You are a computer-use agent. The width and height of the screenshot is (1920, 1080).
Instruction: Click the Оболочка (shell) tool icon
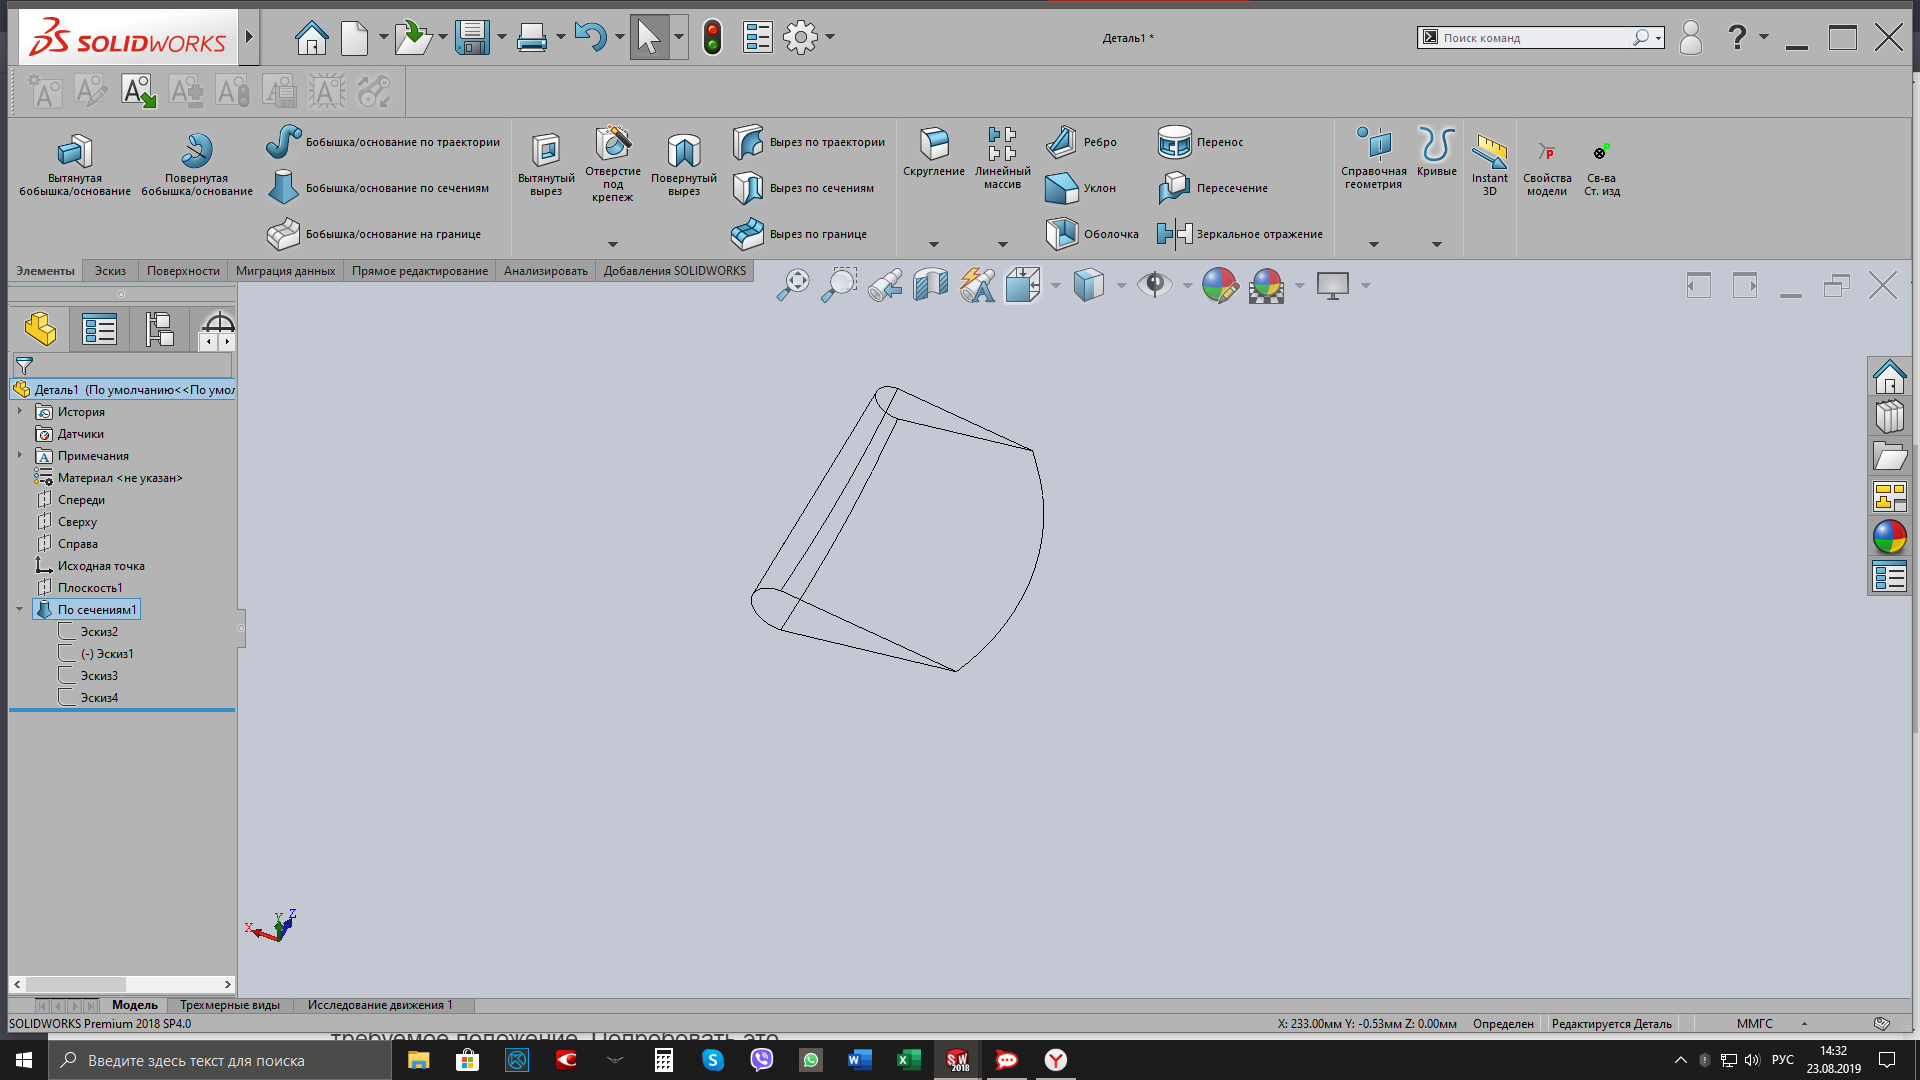click(1062, 233)
